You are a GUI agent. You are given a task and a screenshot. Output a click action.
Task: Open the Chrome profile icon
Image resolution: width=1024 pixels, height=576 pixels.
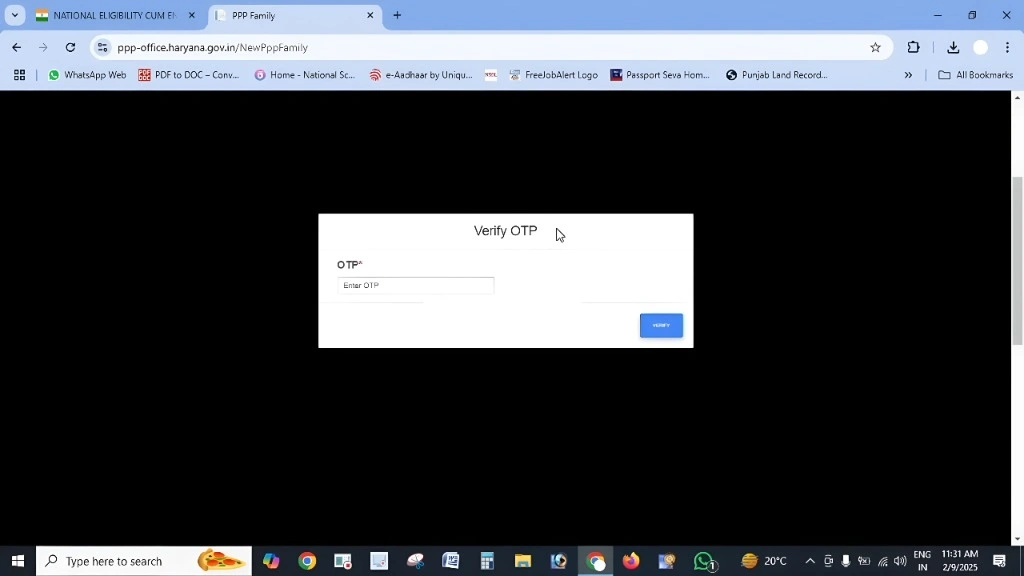(983, 47)
